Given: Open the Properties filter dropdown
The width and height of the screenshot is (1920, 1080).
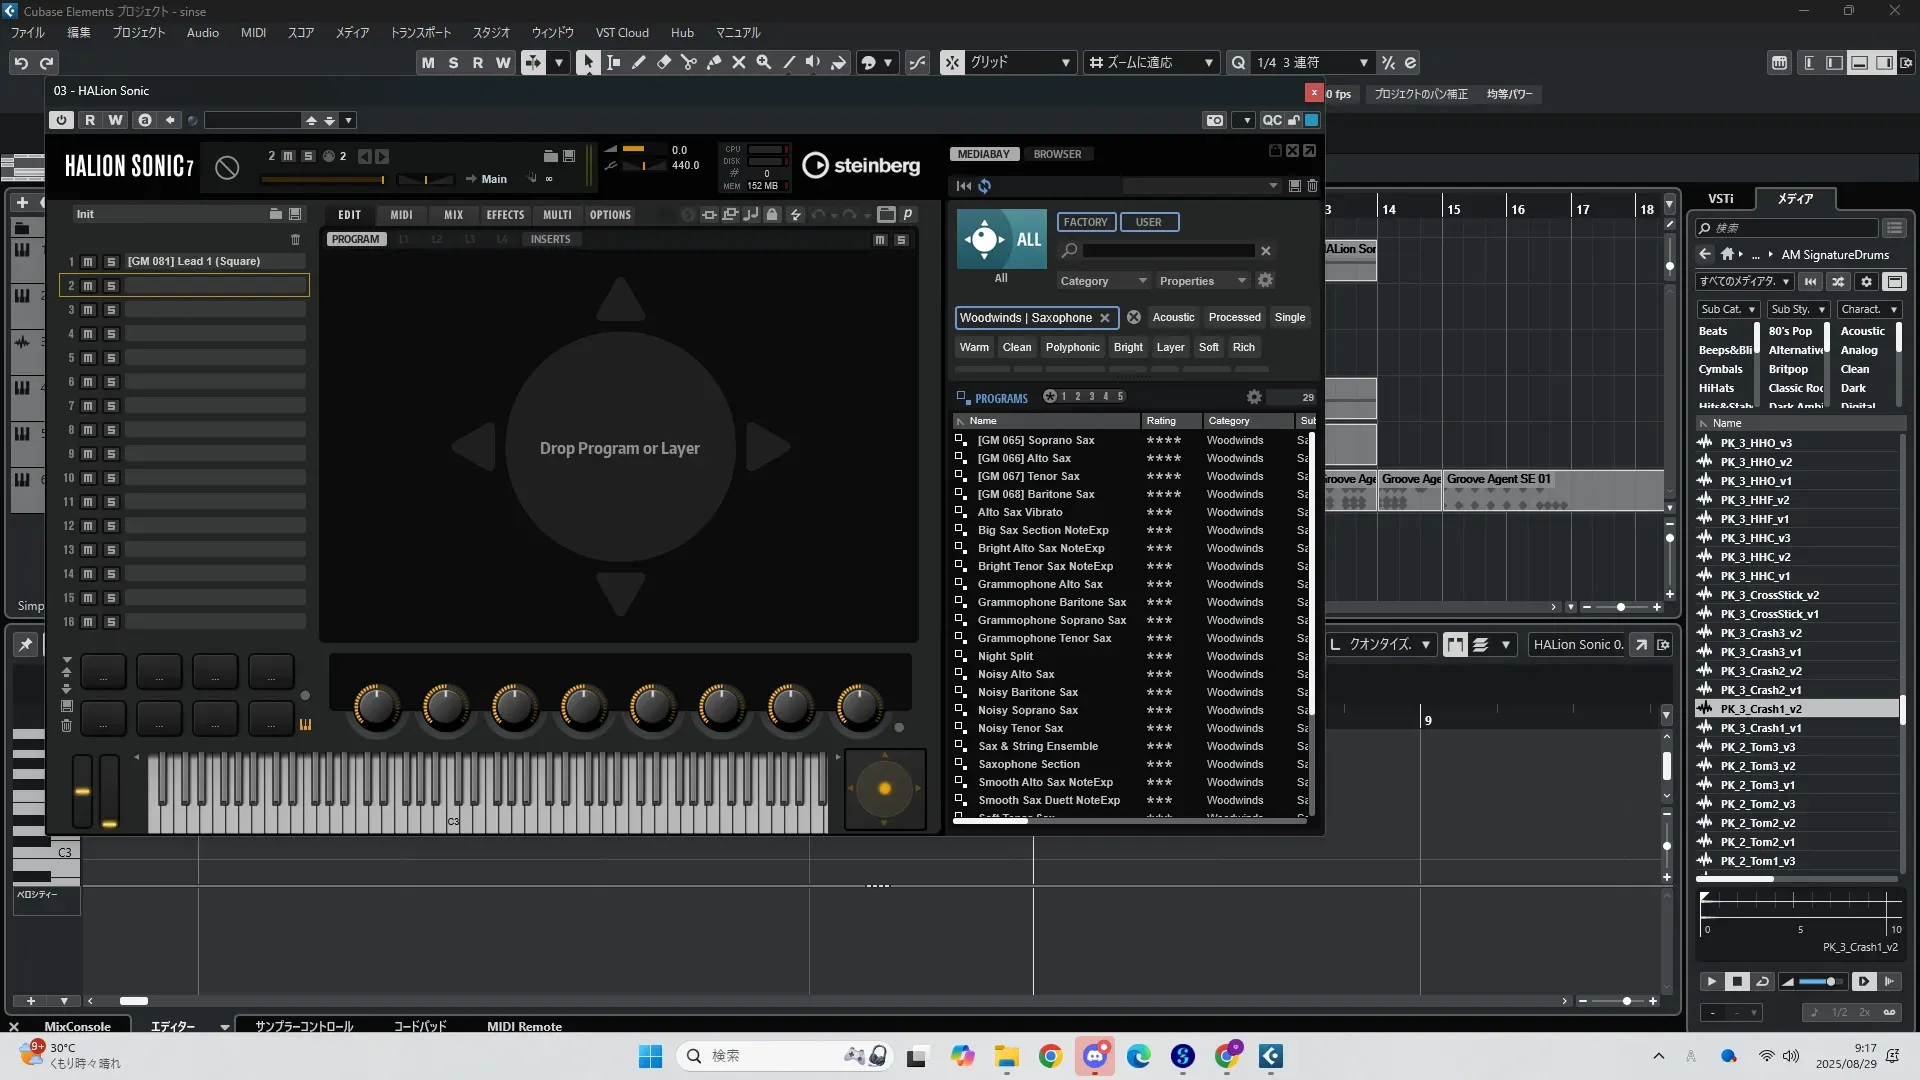Looking at the screenshot, I should [1202, 281].
